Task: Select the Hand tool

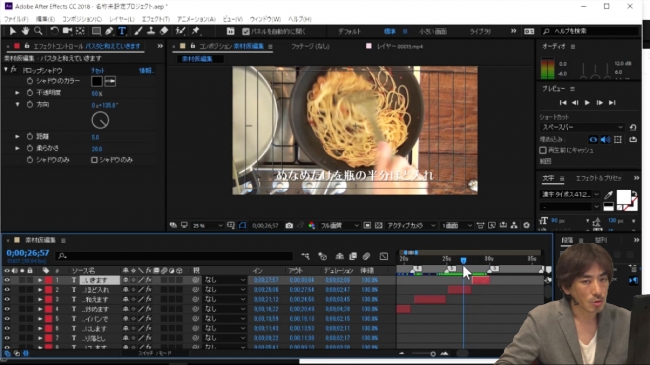Action: coord(25,31)
